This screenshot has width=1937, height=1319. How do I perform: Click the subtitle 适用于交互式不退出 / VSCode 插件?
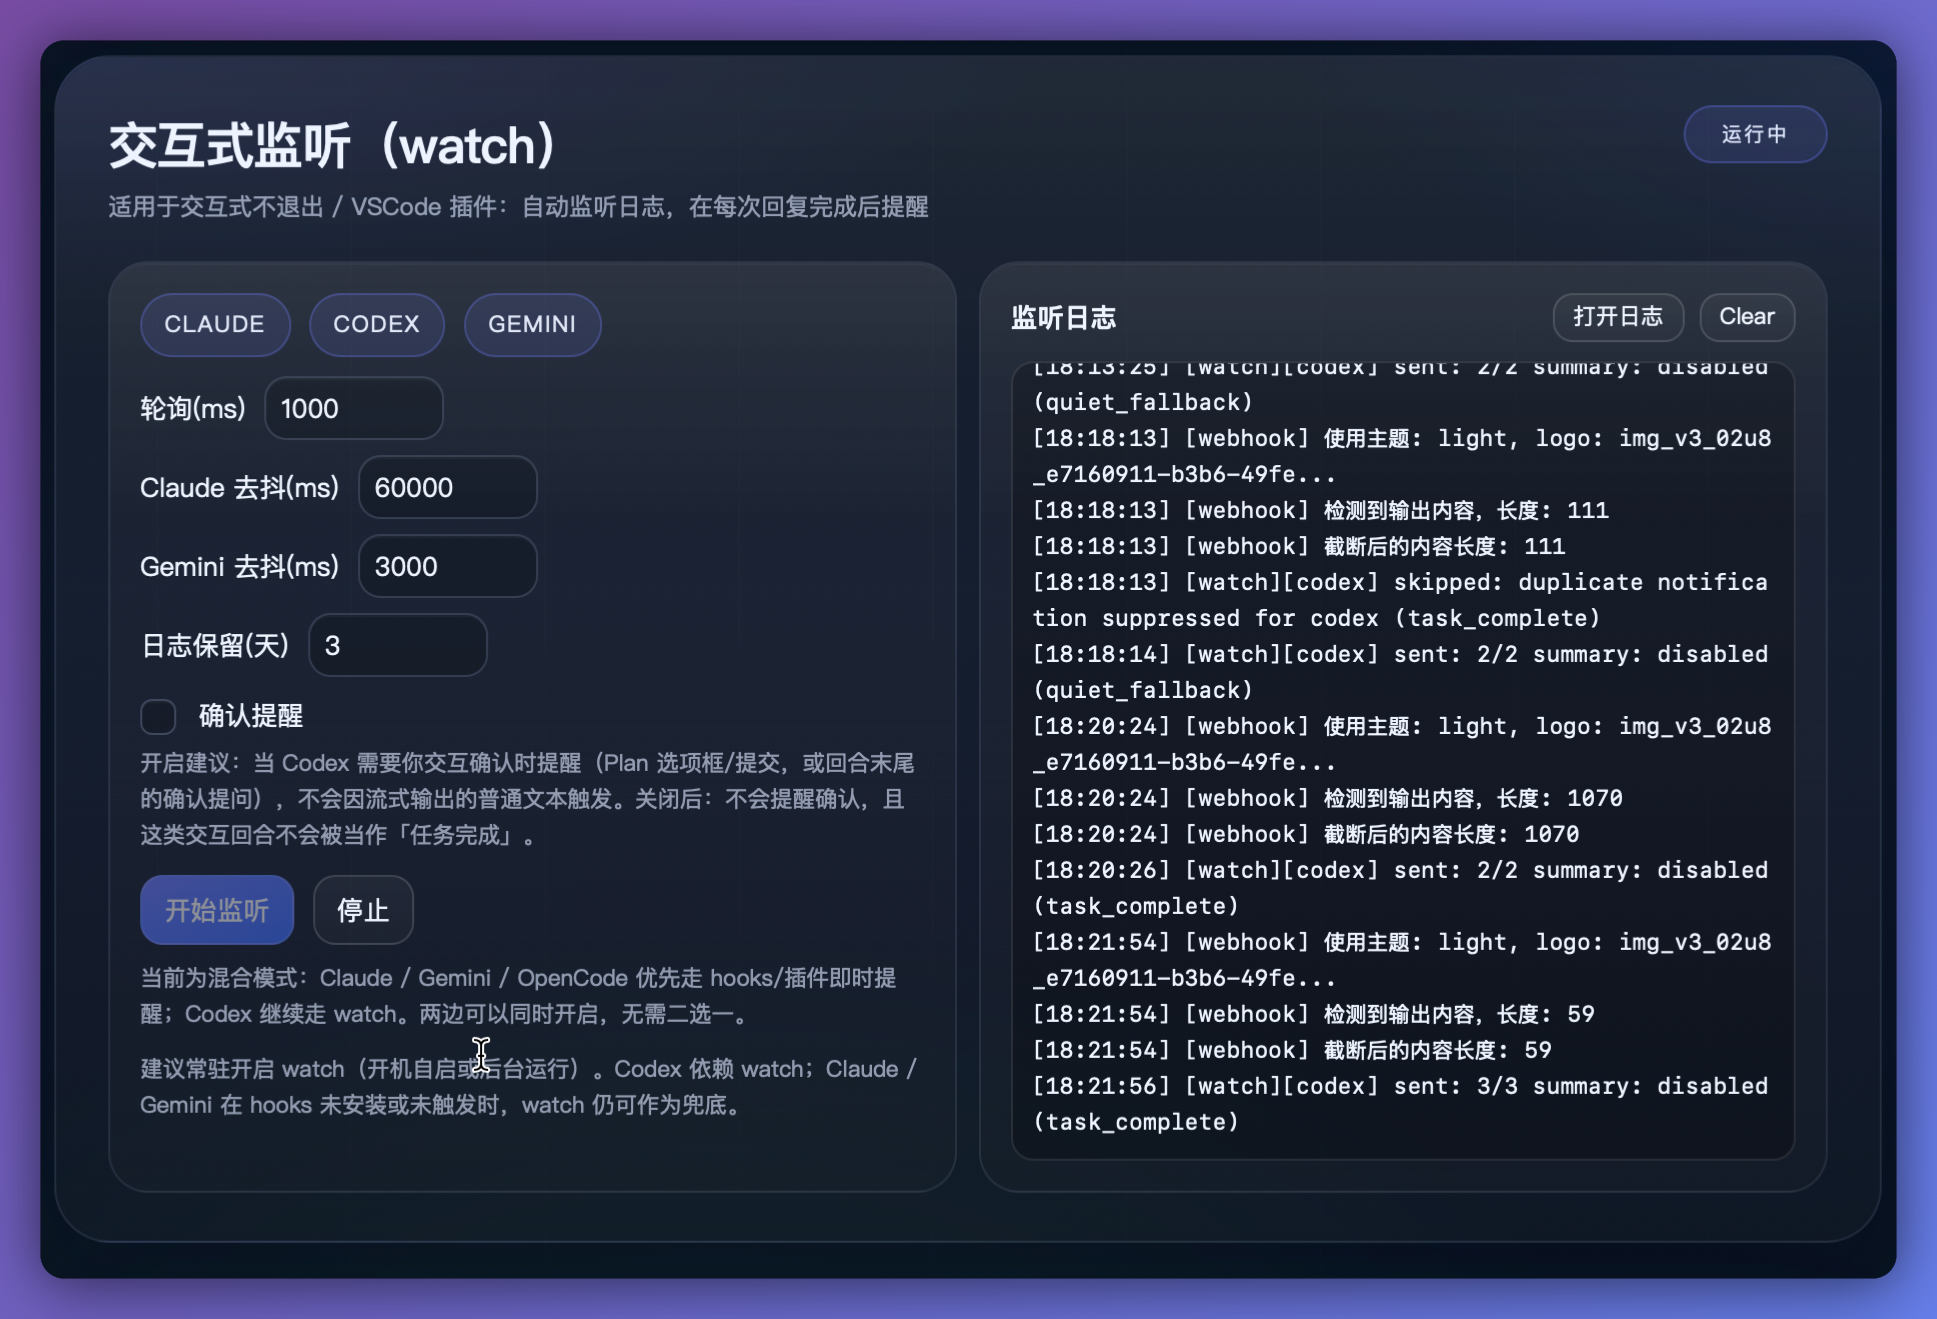519,207
